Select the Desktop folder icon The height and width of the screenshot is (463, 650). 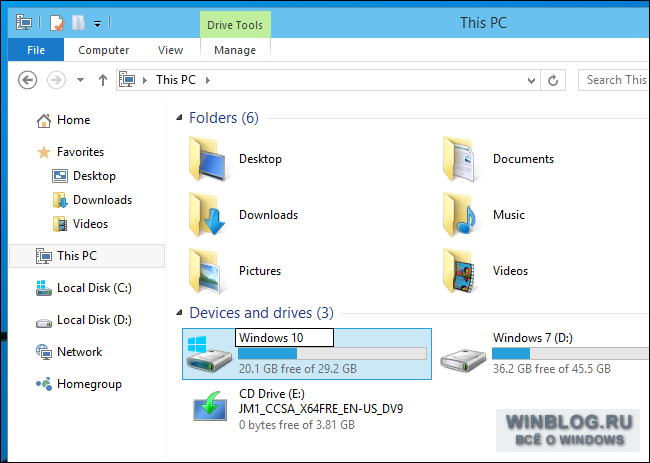[207, 159]
